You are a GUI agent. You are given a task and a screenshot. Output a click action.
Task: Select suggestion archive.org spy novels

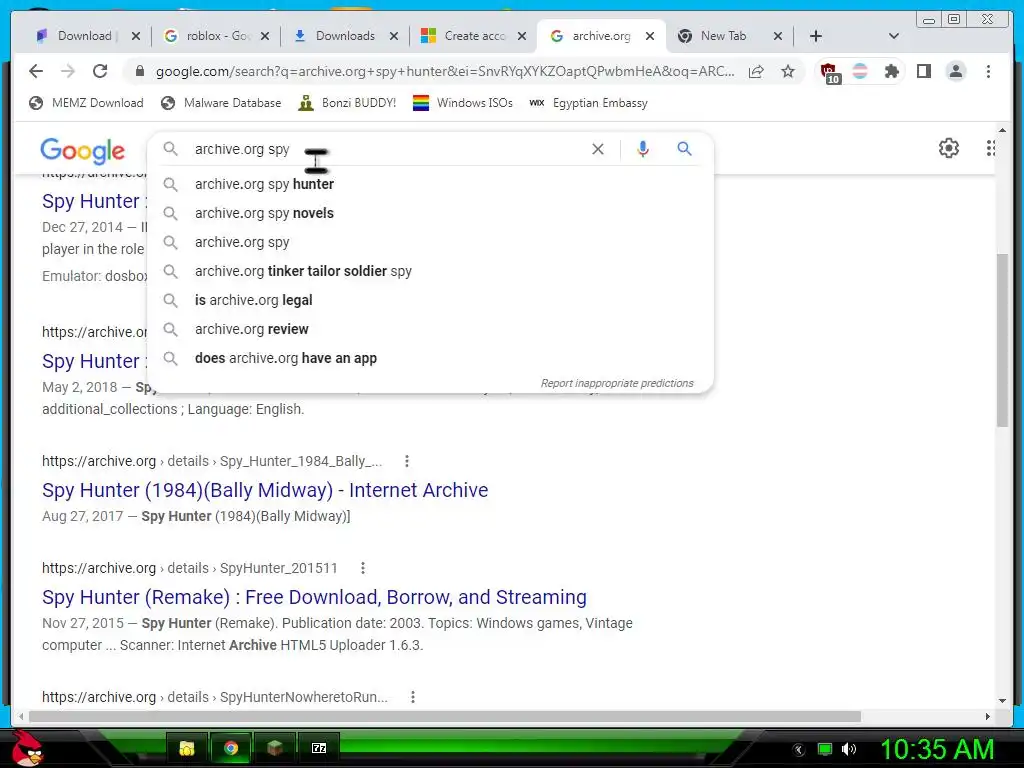pos(431,213)
